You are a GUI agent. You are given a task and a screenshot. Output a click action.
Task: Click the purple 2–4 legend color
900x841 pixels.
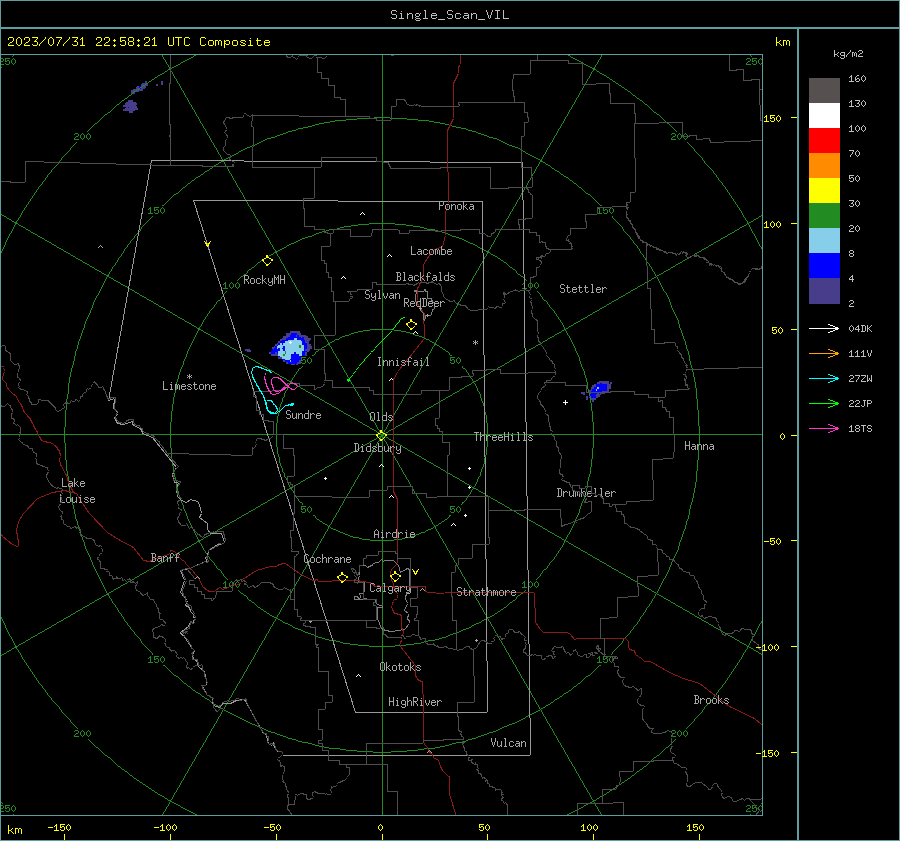(x=824, y=291)
